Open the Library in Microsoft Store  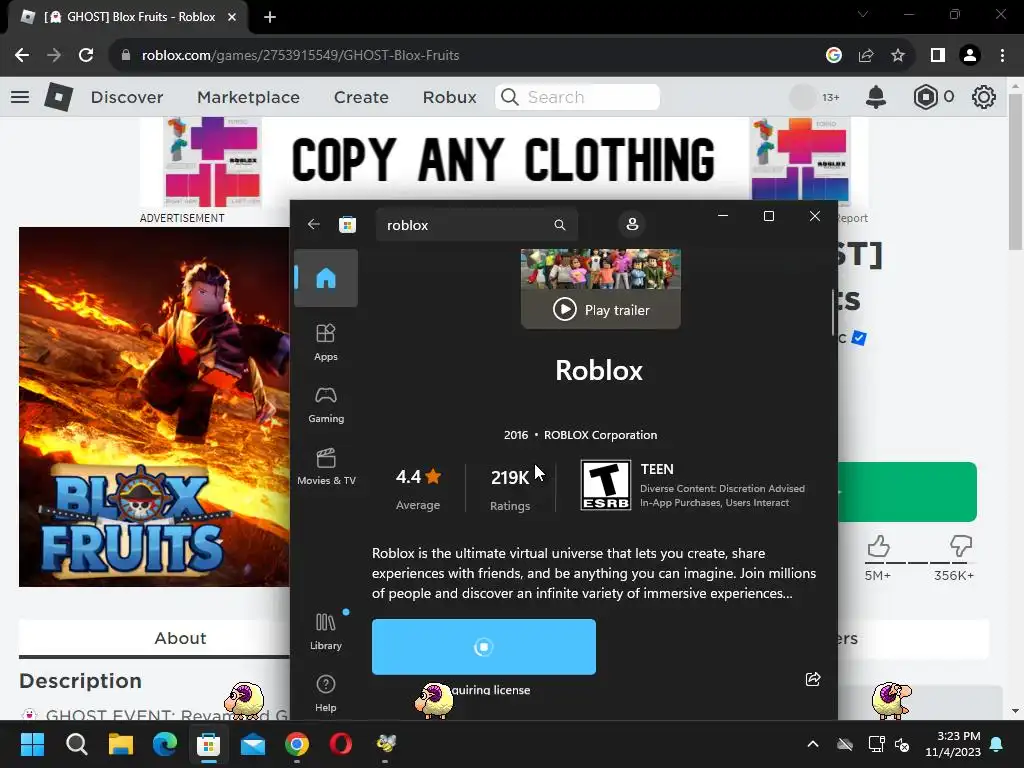[326, 632]
